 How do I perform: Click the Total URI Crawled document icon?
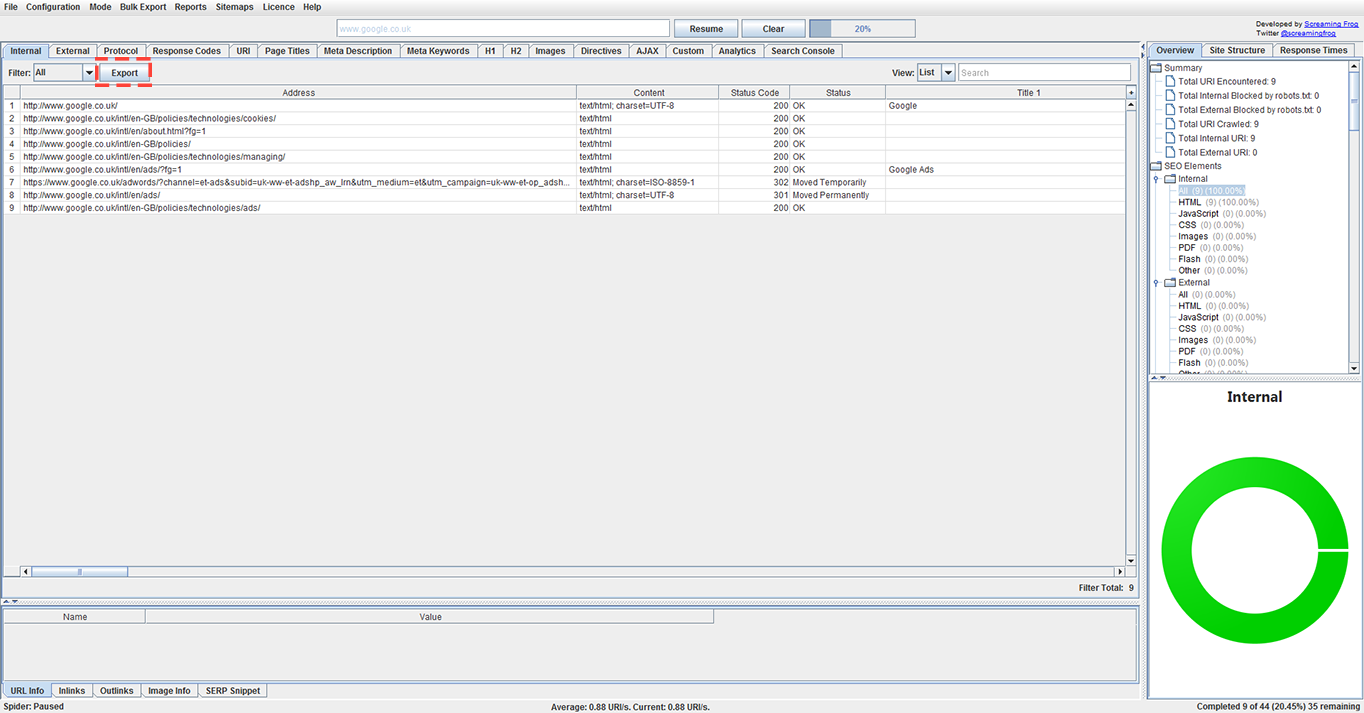pyautogui.click(x=1171, y=124)
